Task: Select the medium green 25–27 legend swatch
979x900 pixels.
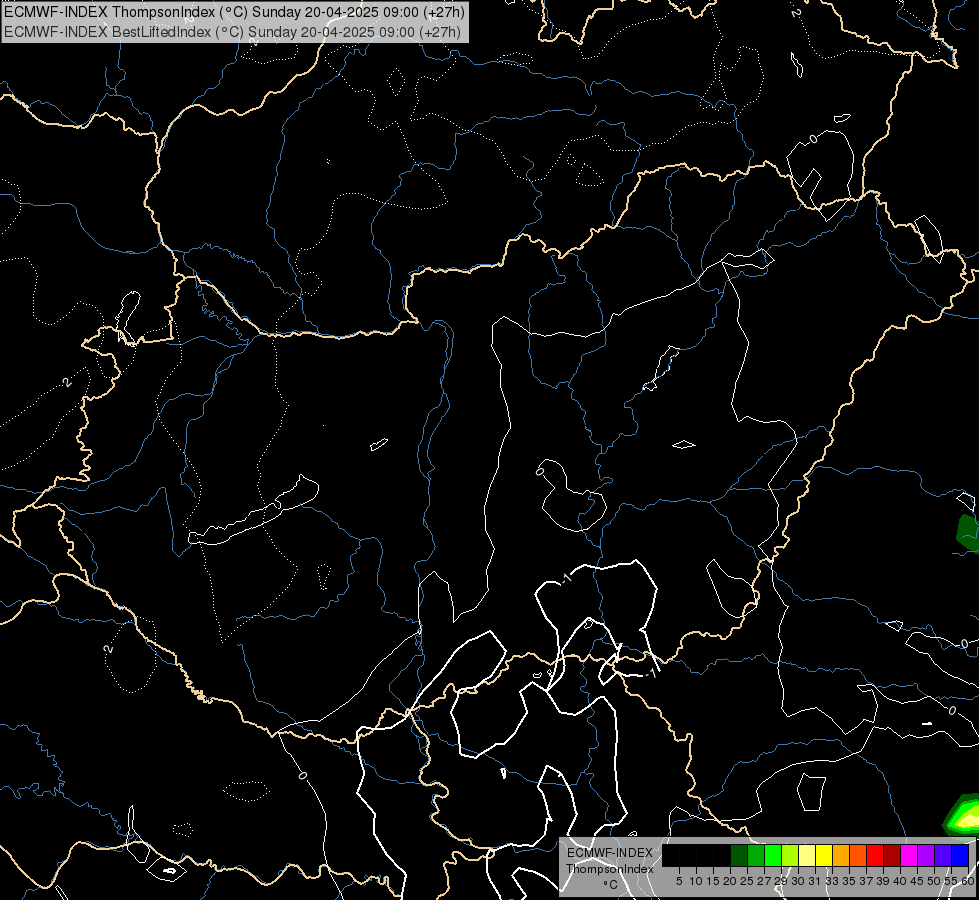Action: pyautogui.click(x=756, y=855)
